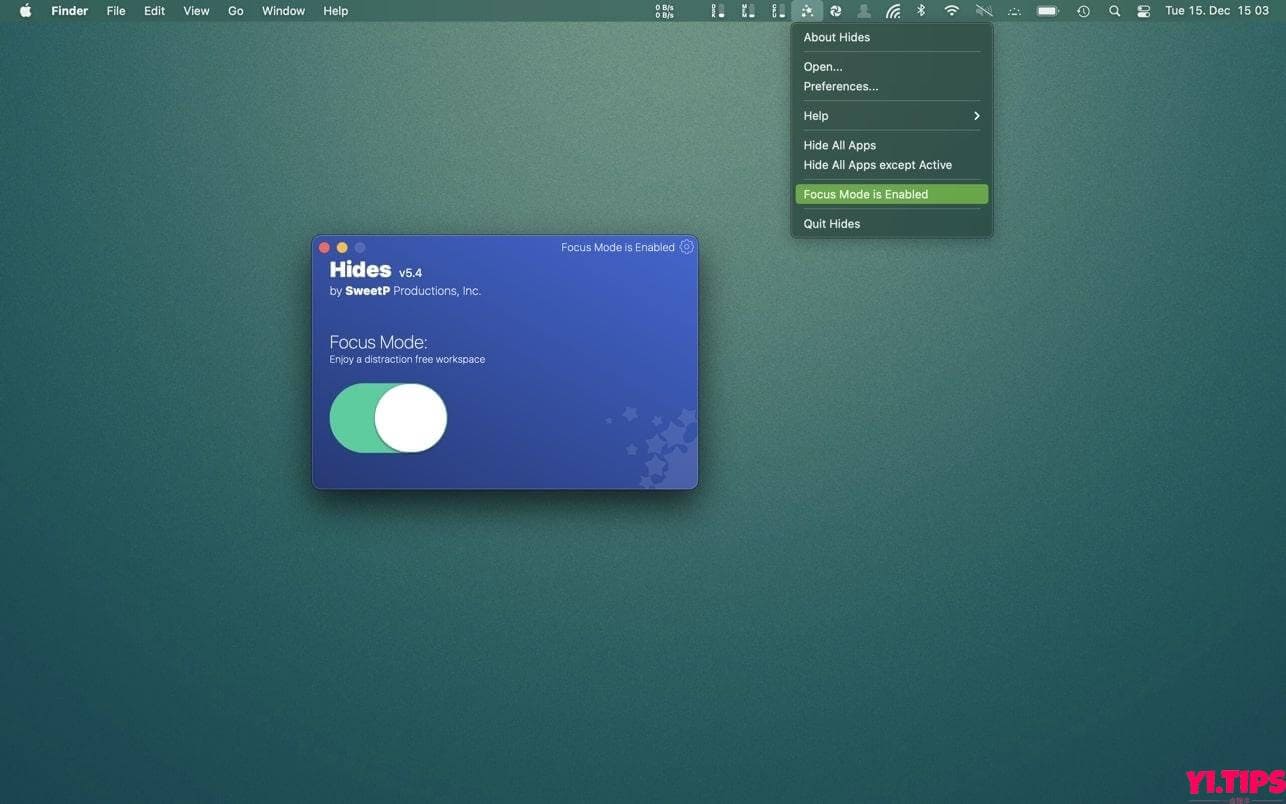Open Control Center from the menu bar

coord(1143,11)
